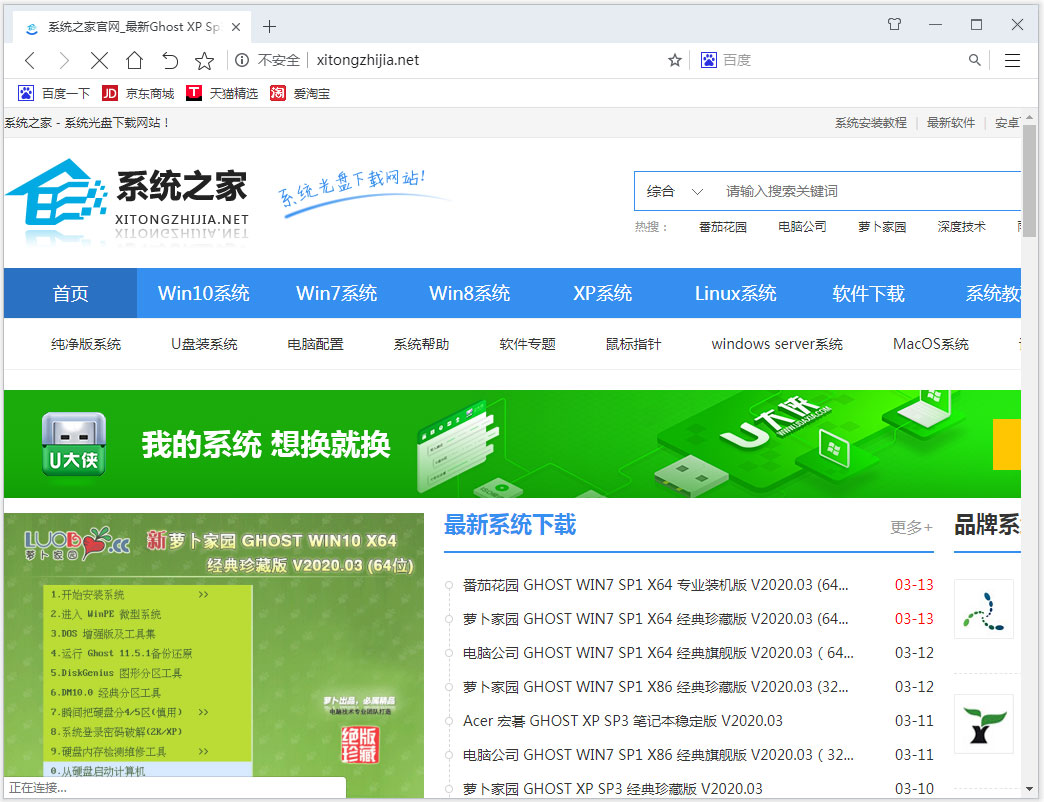Screen dimensions: 1044x802
Task: Open new tab with plus button
Action: 269,26
